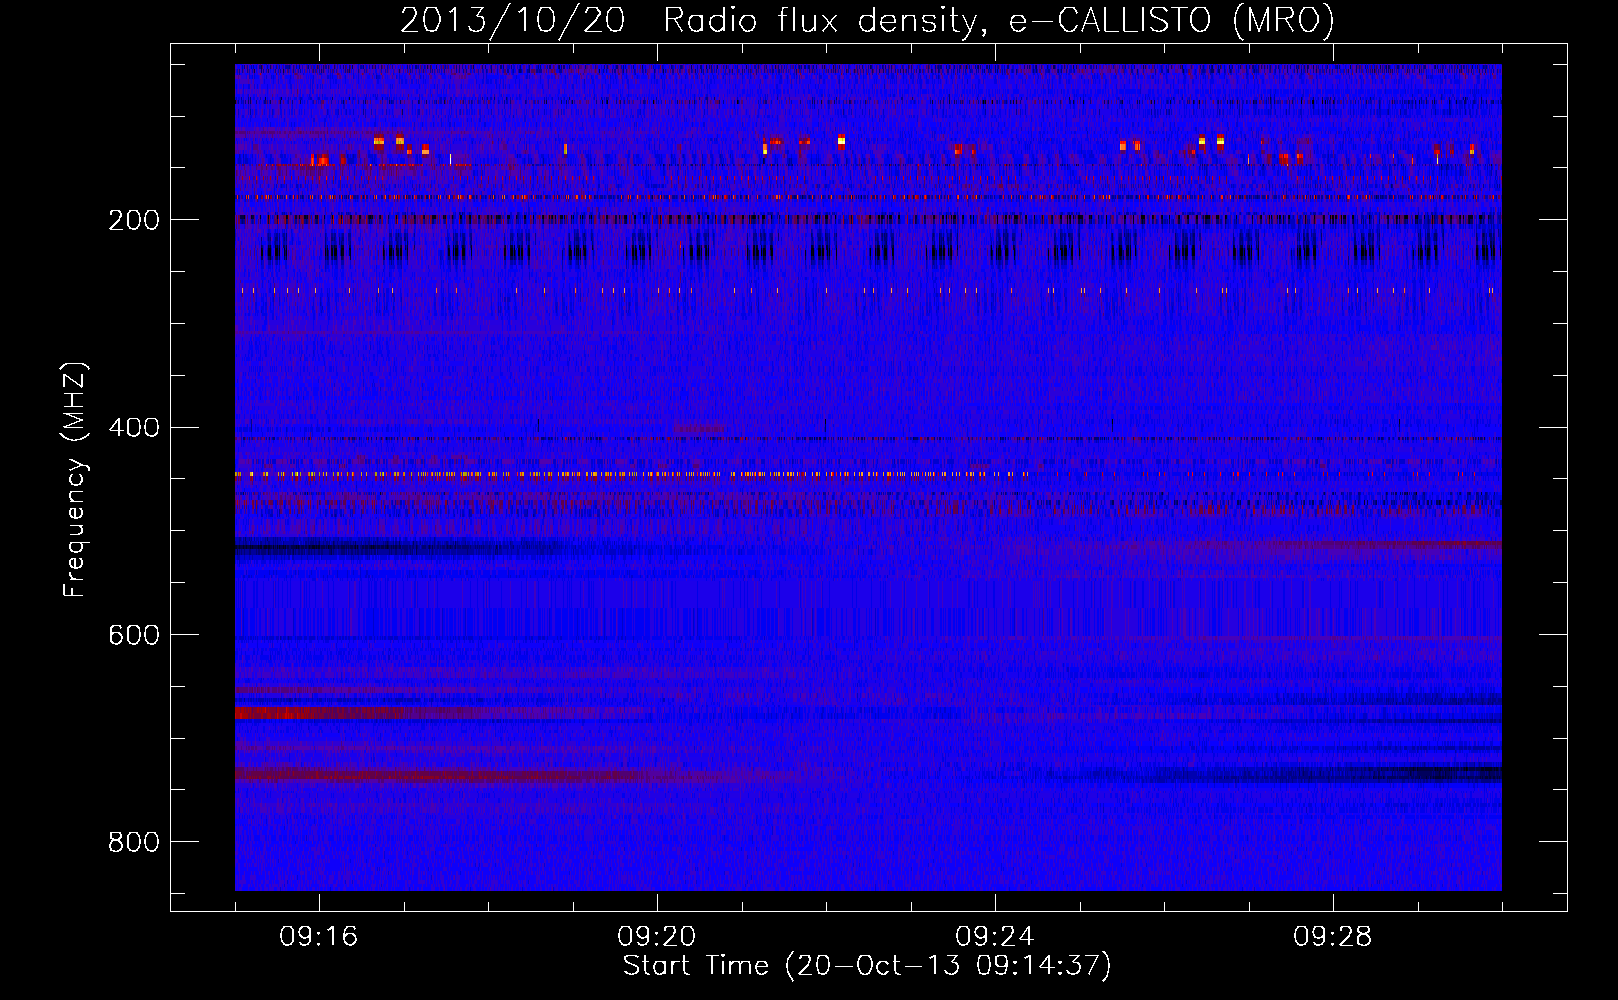Click the '09:28' time tick label
Screen dimensions: 1618x1000
[x=1333, y=937]
